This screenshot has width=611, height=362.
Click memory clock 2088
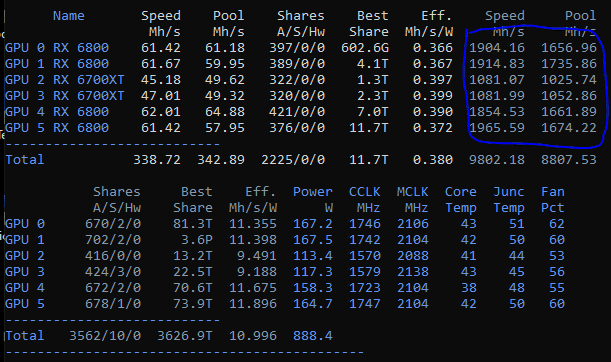coord(413,256)
